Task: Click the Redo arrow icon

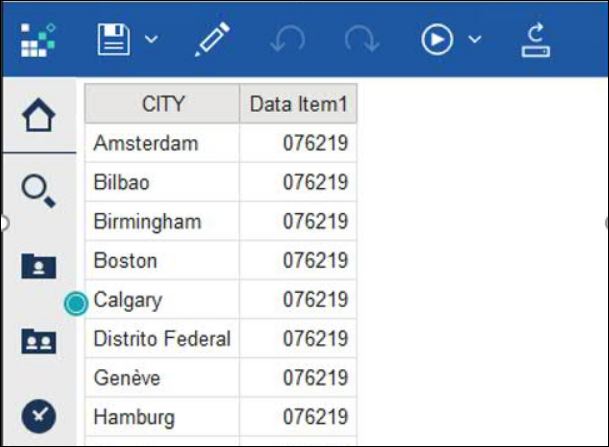Action: coord(362,39)
